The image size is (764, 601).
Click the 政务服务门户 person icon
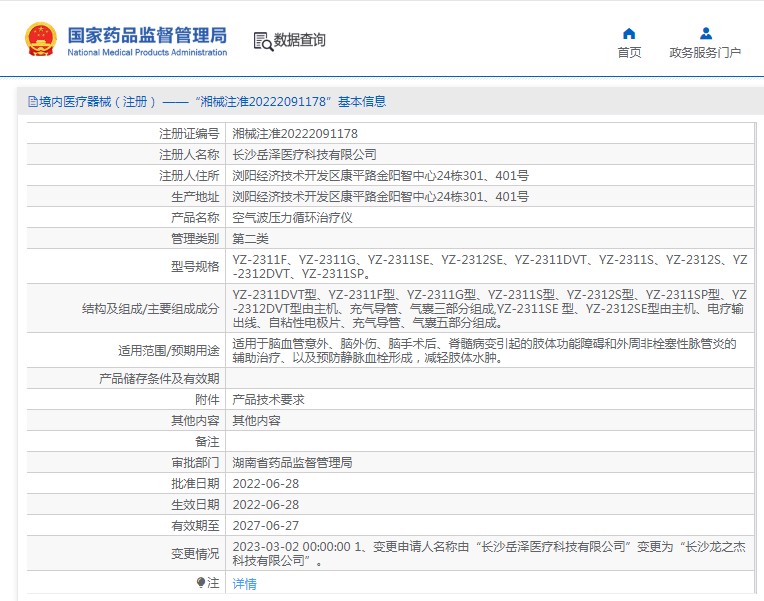tap(706, 33)
